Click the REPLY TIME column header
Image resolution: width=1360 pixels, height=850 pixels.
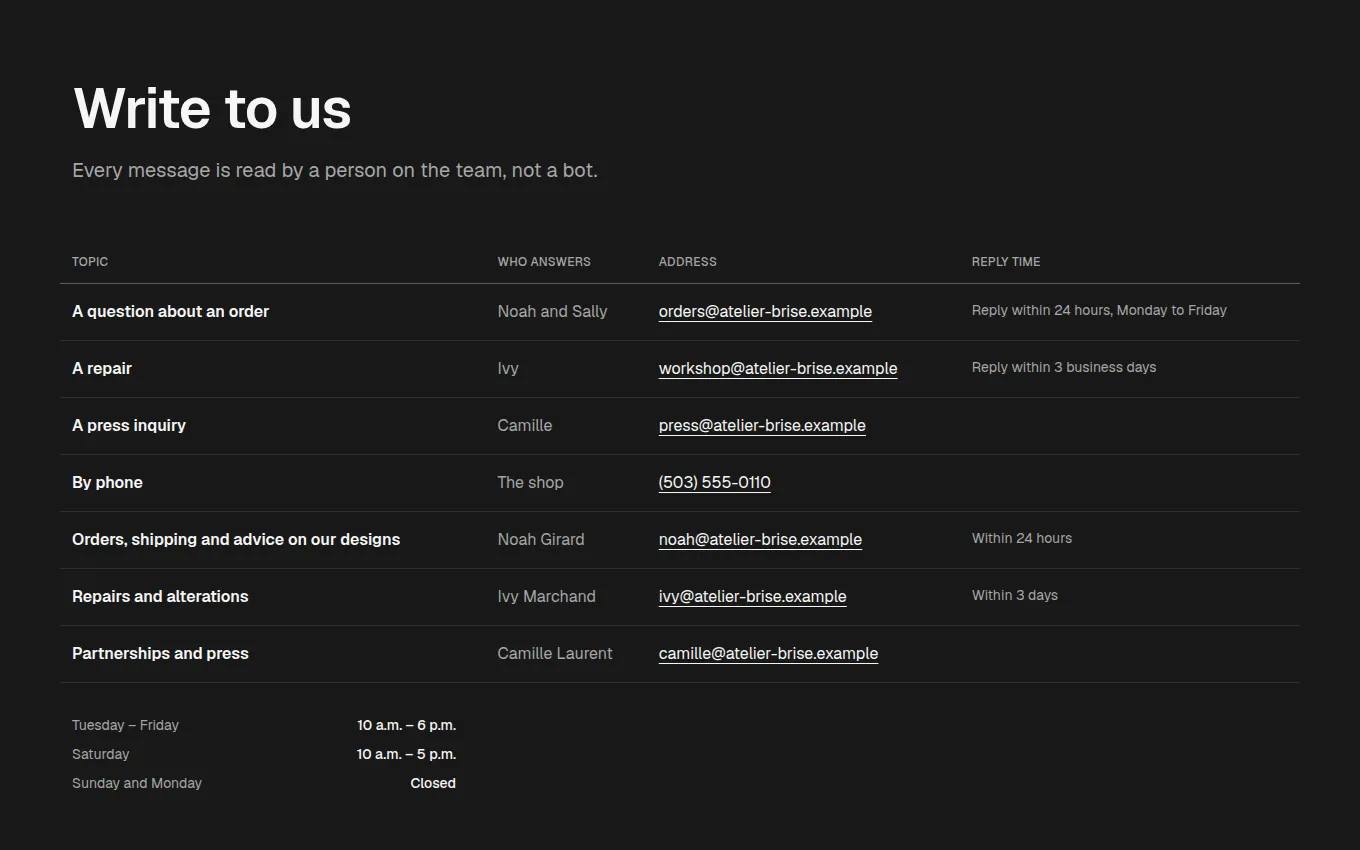[1006, 262]
